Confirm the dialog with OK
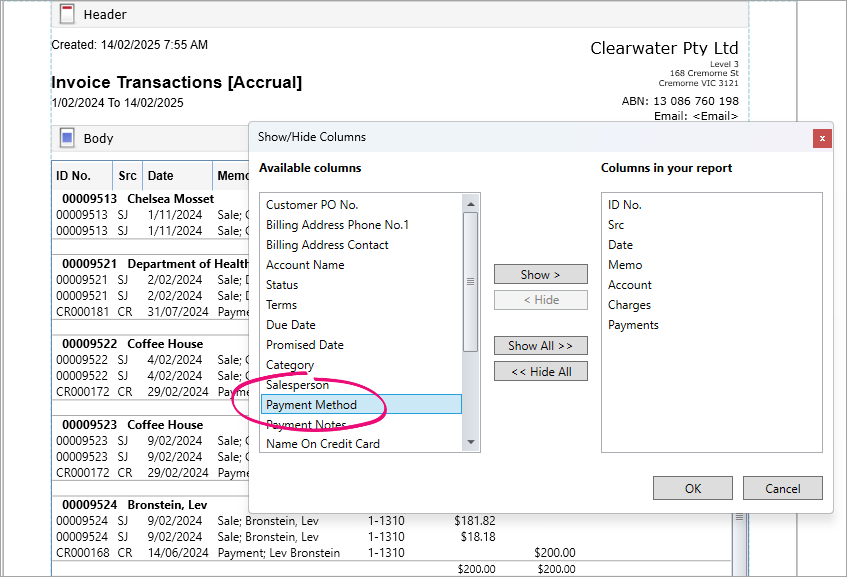 click(x=692, y=488)
